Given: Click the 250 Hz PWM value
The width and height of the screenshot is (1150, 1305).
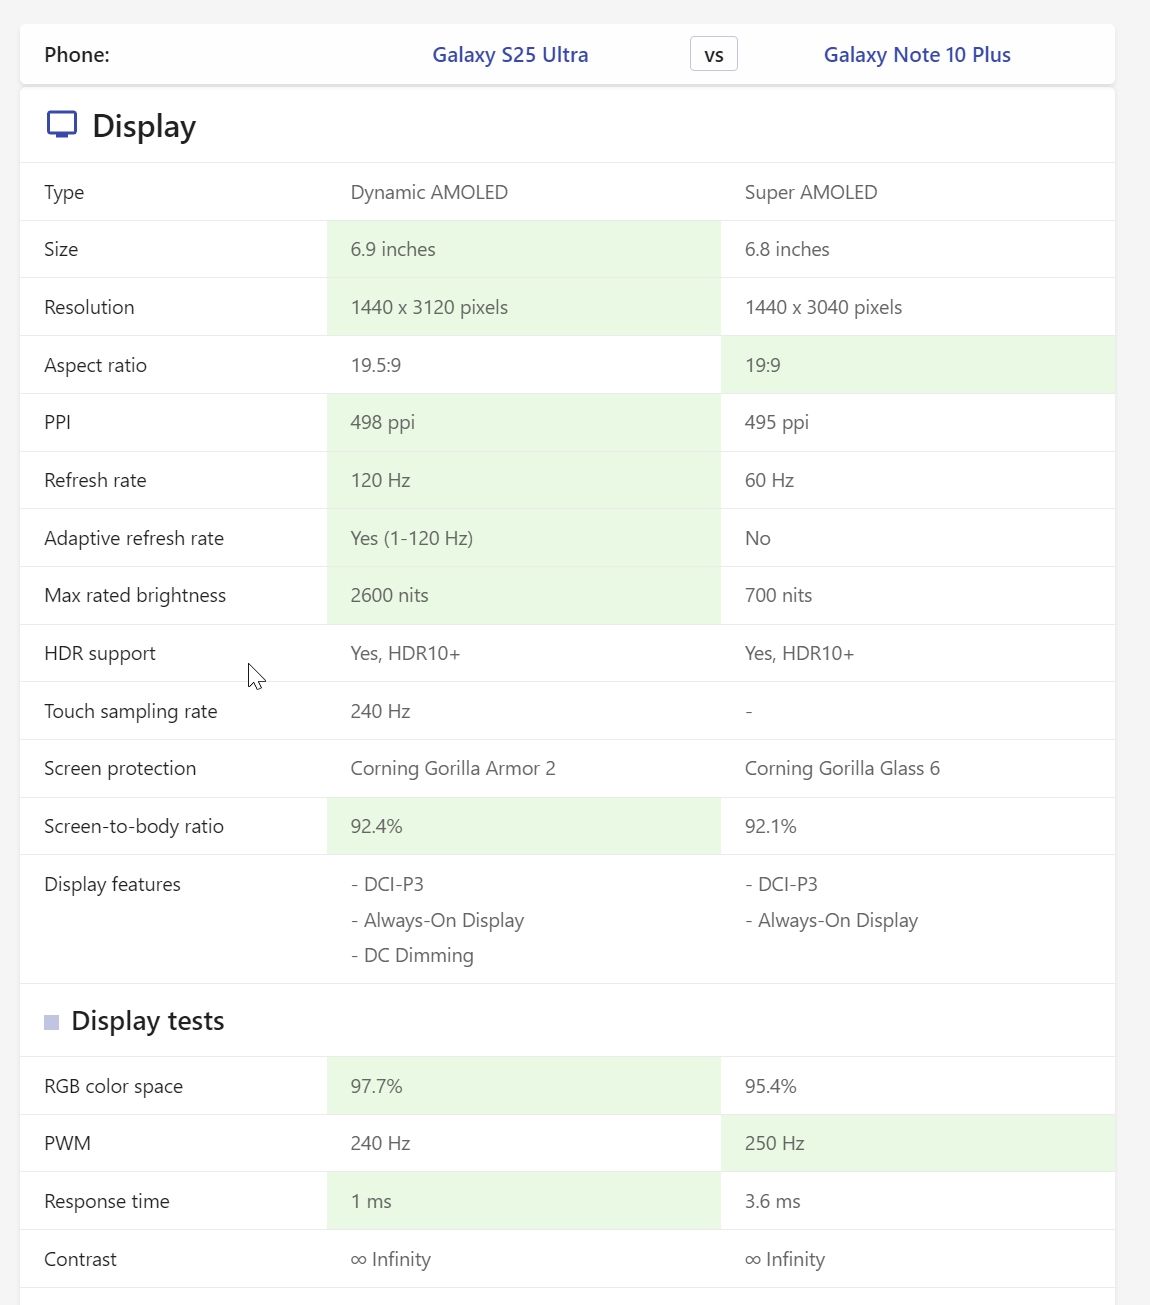Looking at the screenshot, I should (775, 1143).
